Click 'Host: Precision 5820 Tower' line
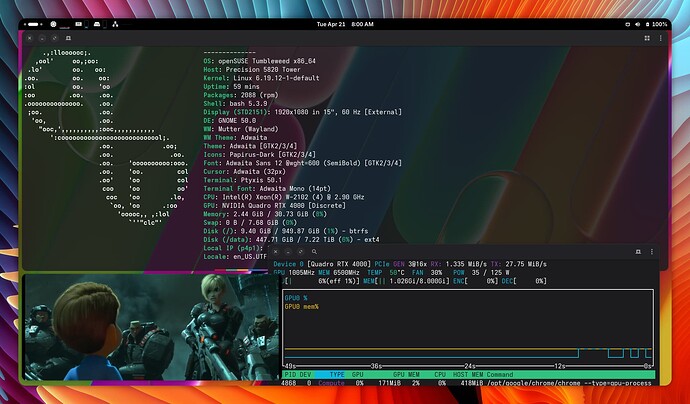This screenshot has height=404, width=690. tap(252, 70)
